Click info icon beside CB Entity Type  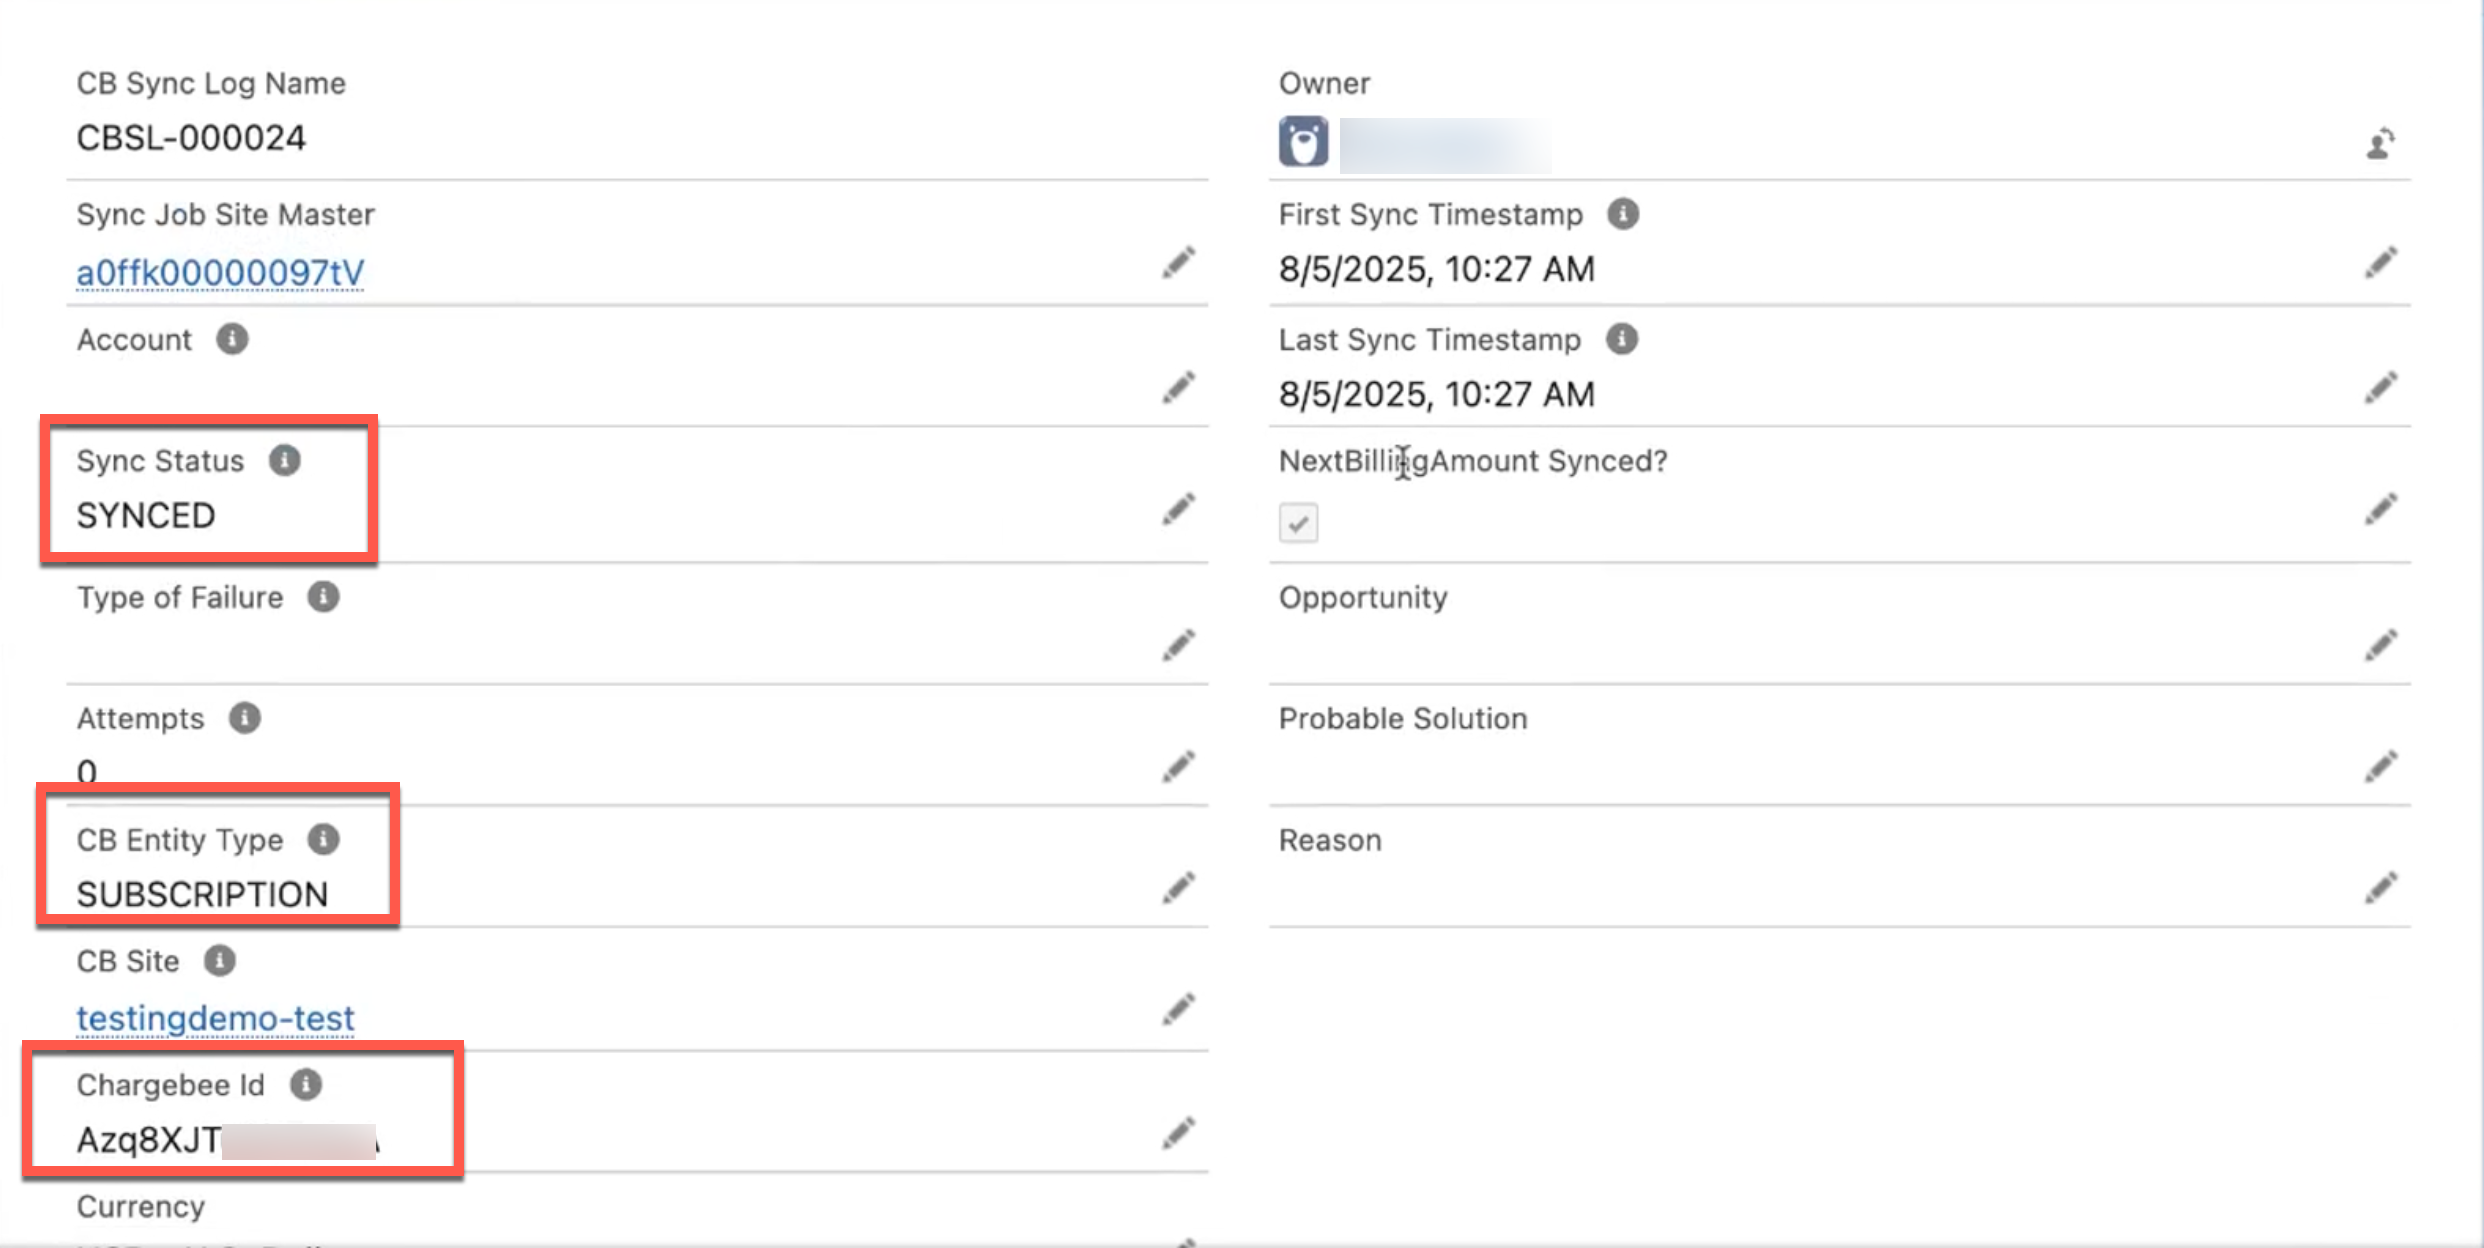point(323,839)
